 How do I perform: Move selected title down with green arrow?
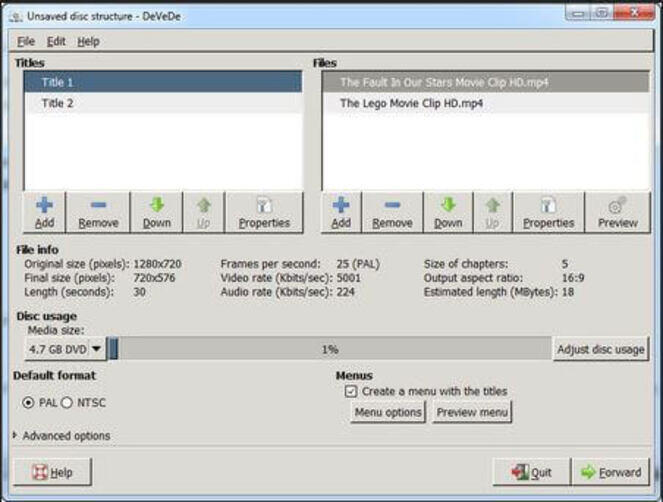pos(156,212)
